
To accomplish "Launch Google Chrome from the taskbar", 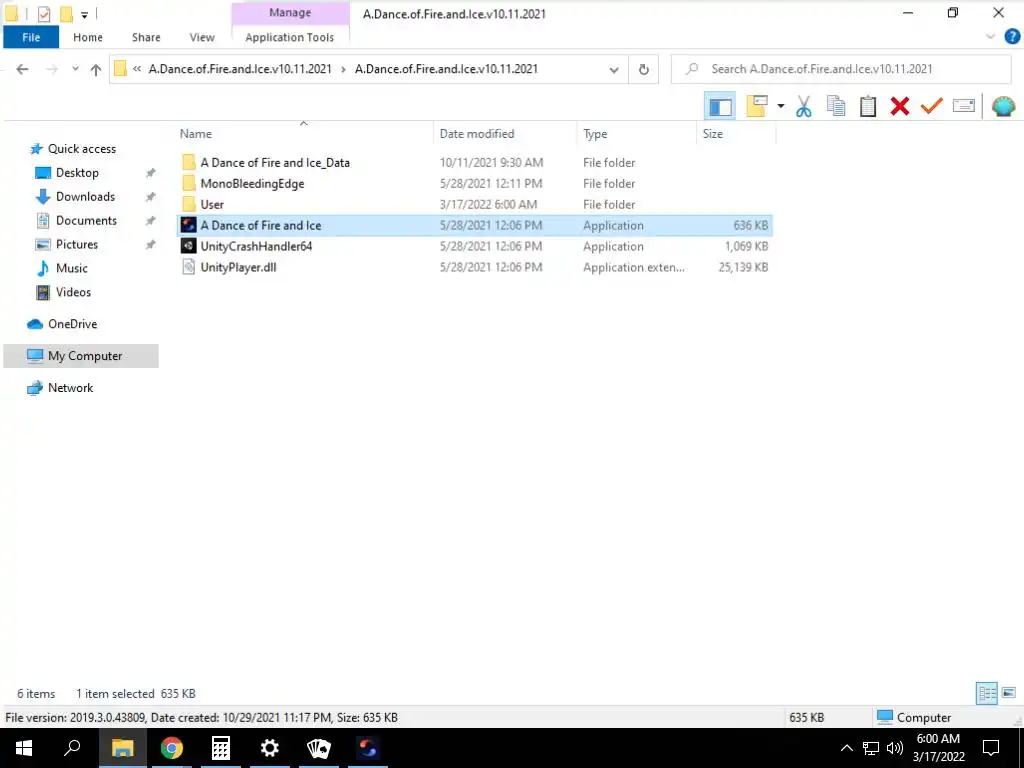I will pyautogui.click(x=171, y=748).
